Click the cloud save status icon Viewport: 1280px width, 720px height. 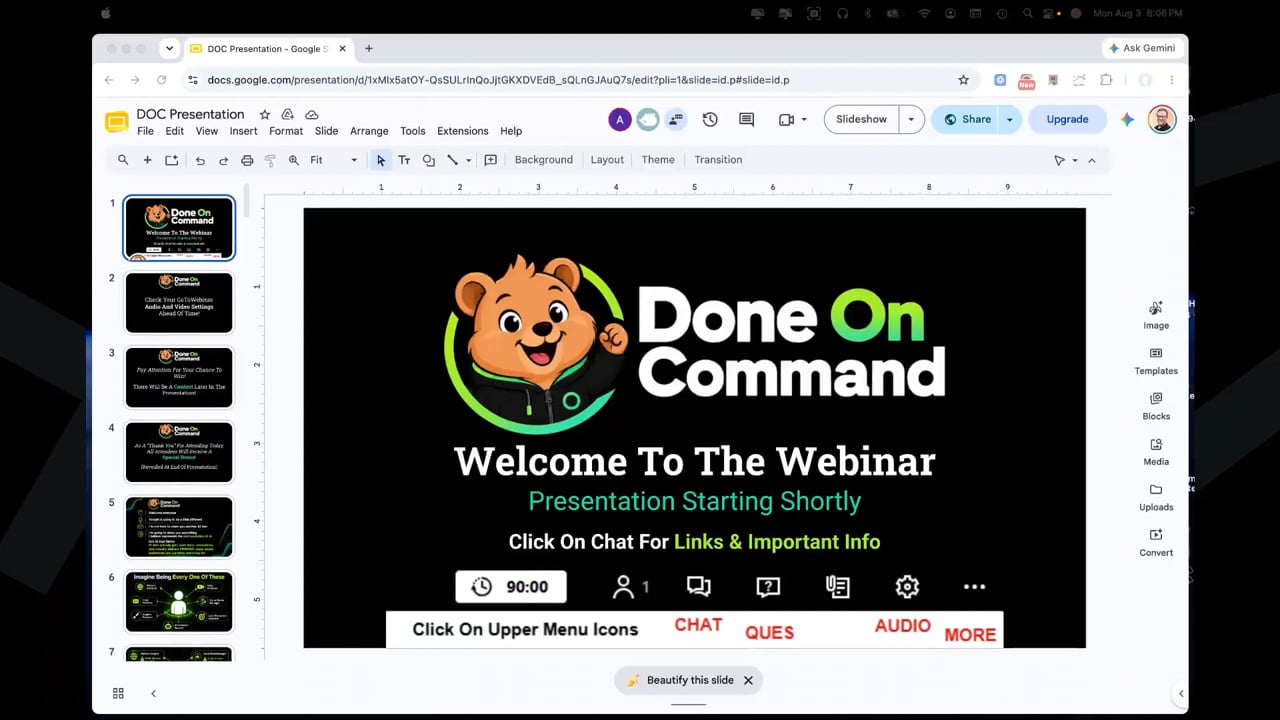tap(312, 115)
